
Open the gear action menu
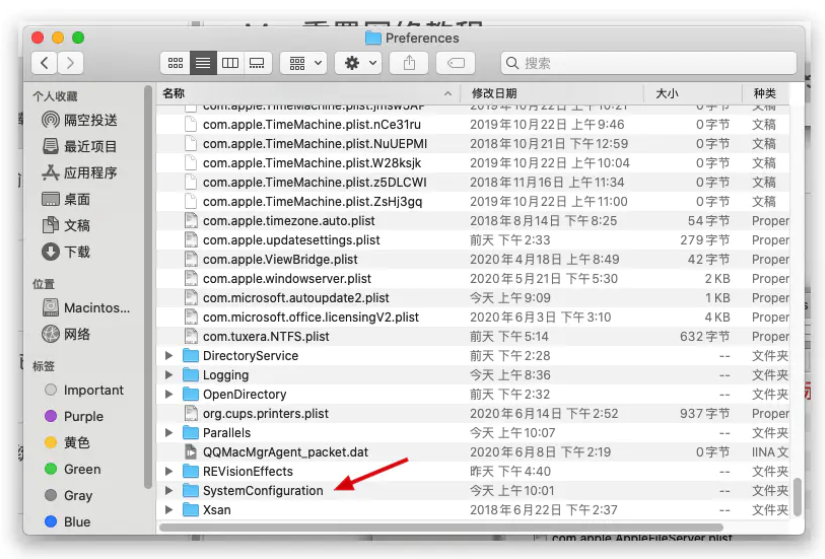[x=359, y=63]
